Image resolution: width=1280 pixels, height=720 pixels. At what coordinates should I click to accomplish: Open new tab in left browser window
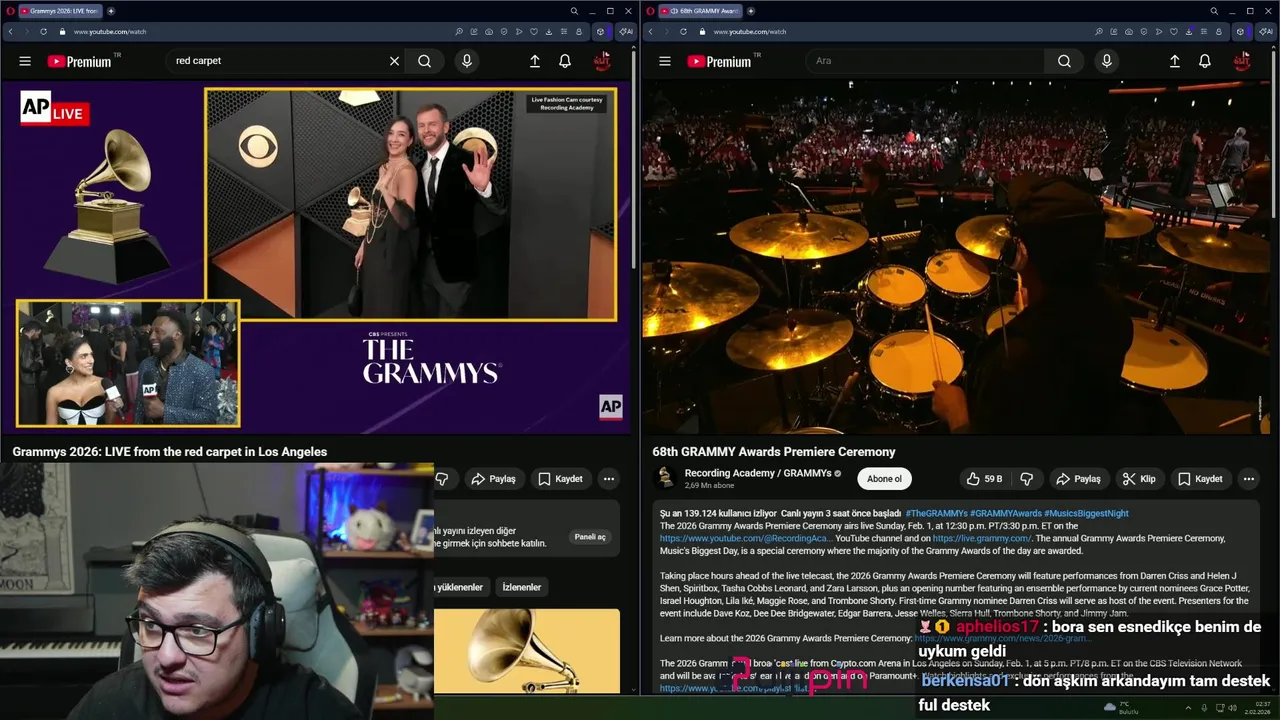(111, 11)
